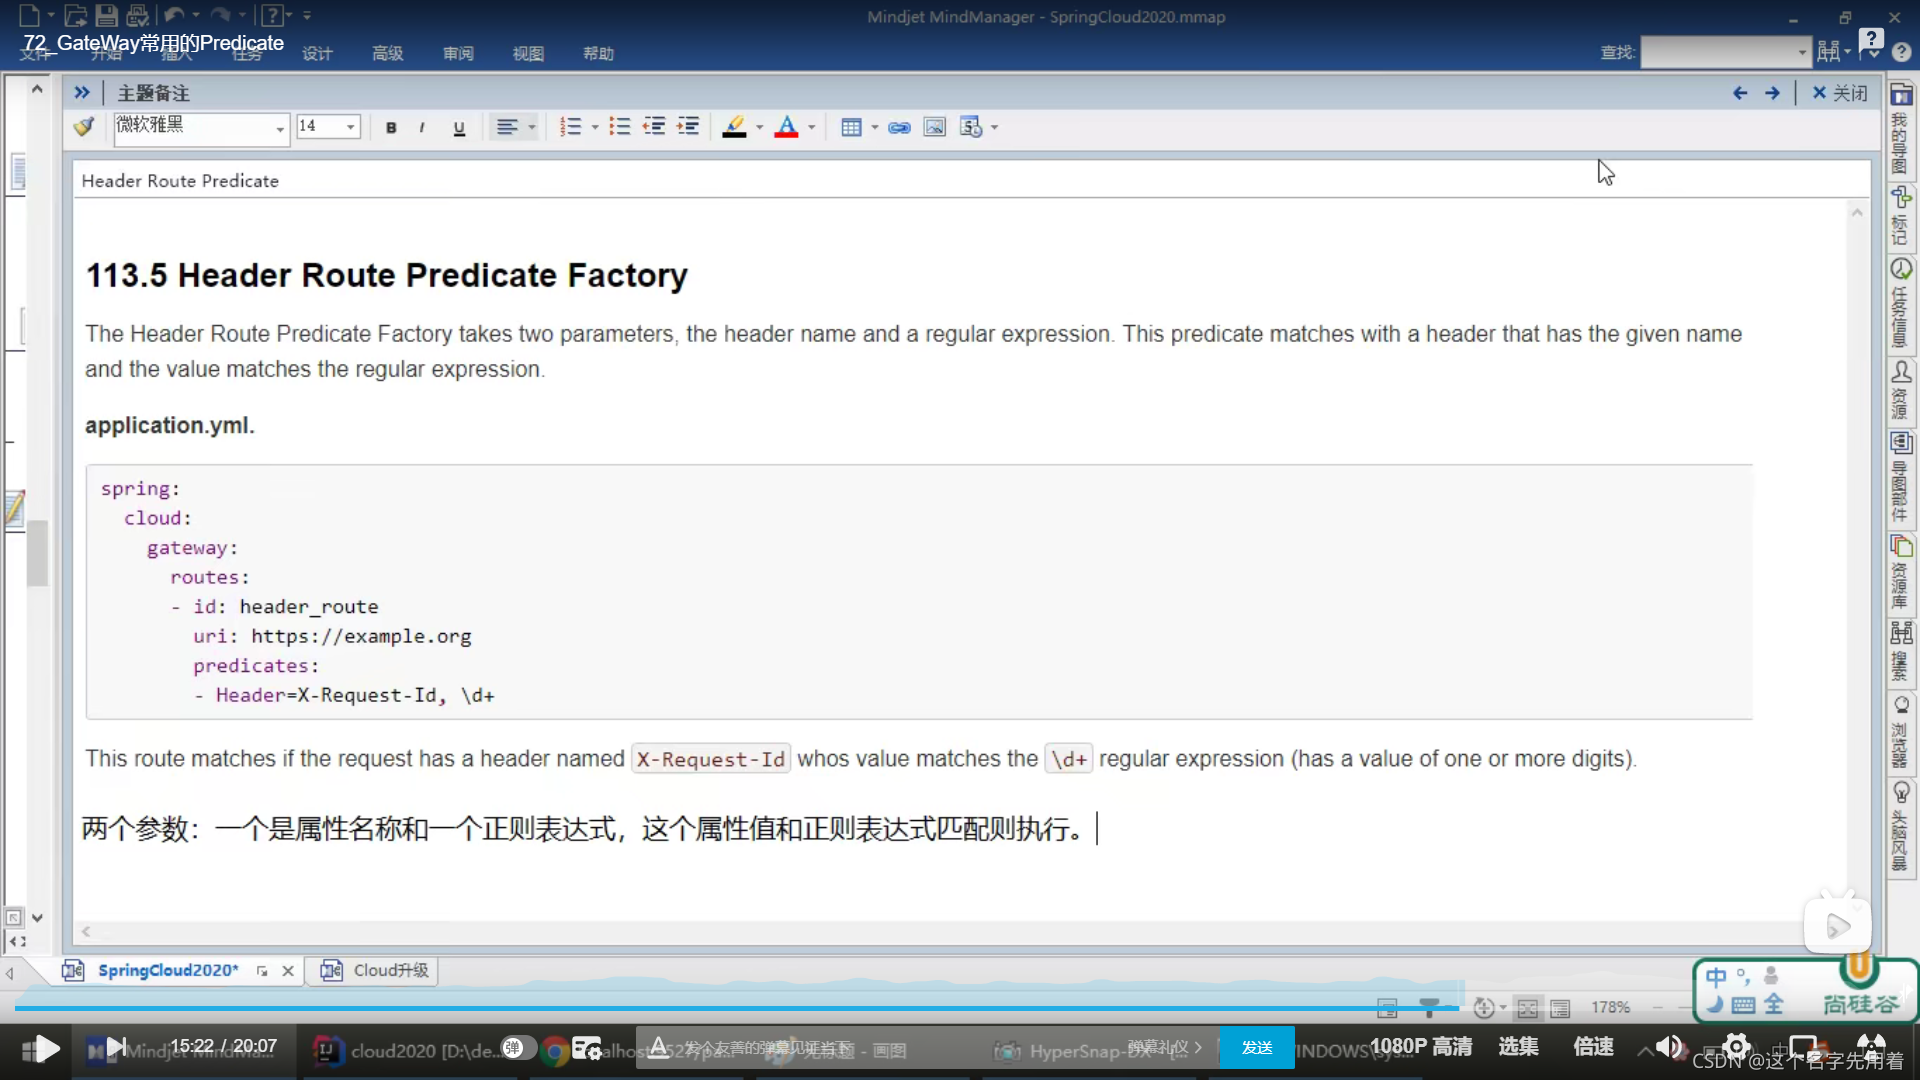Click the blue 发送 button
The image size is (1920, 1080).
click(x=1257, y=1047)
